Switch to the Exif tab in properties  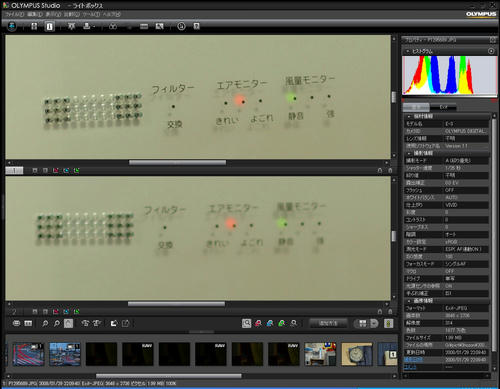[443, 107]
